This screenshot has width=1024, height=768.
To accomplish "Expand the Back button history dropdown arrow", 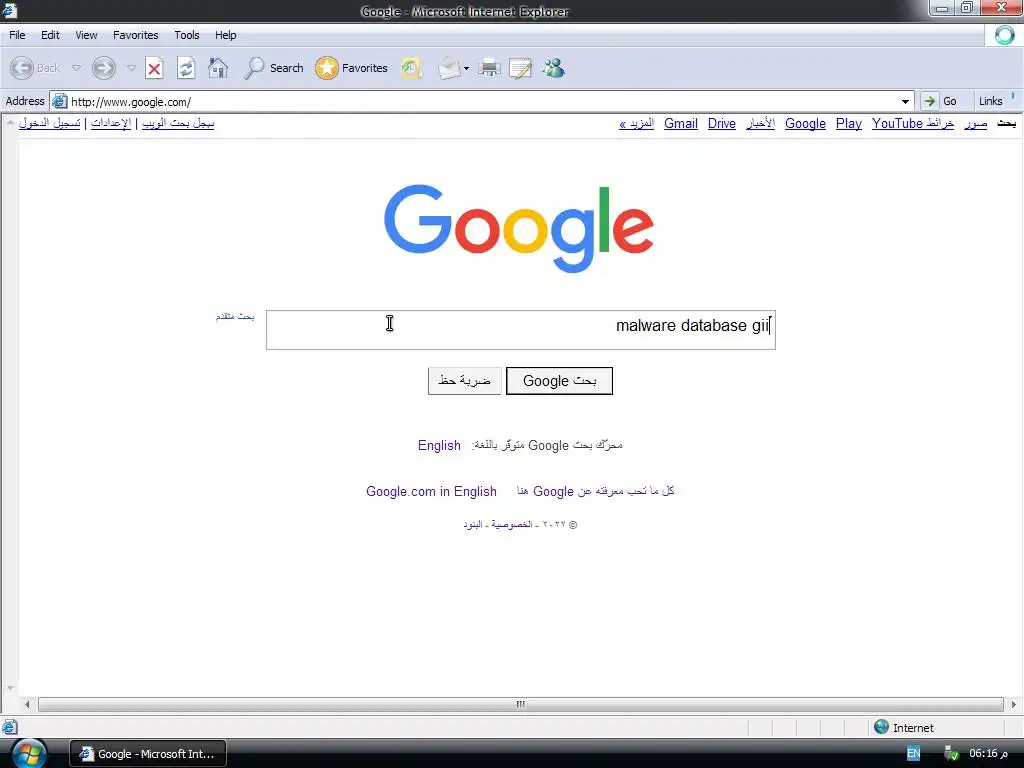I will tap(76, 68).
